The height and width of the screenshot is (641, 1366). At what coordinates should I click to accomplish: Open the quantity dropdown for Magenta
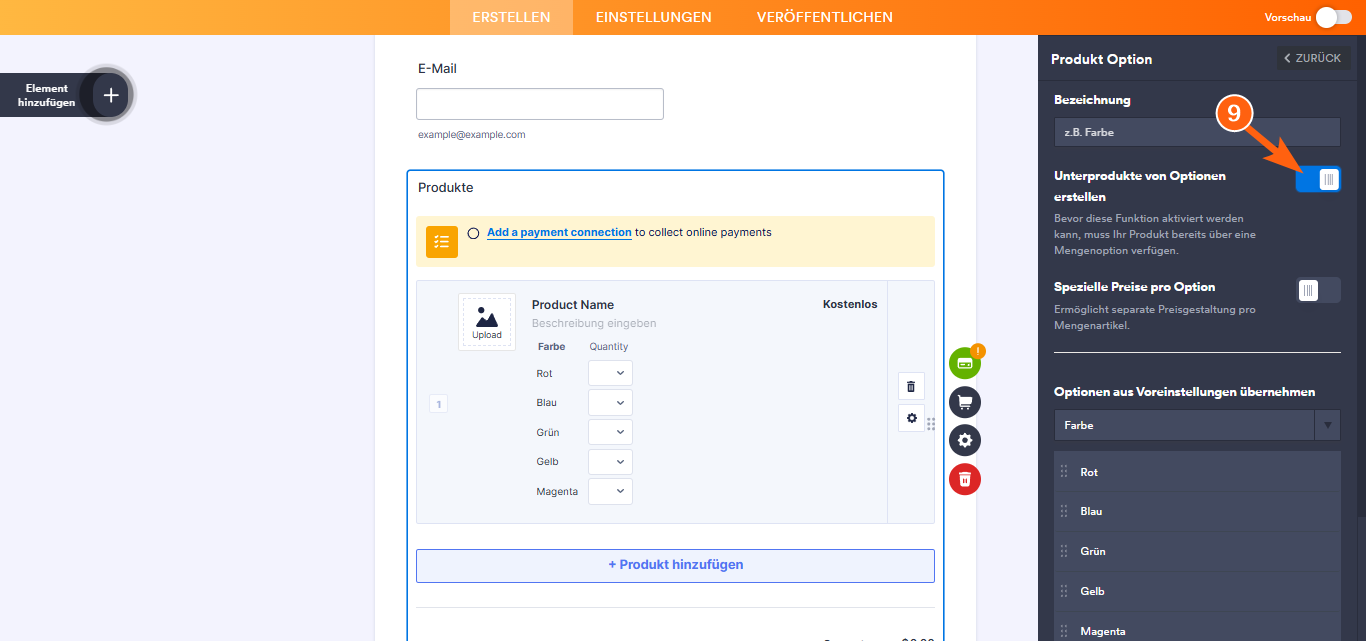tap(610, 491)
